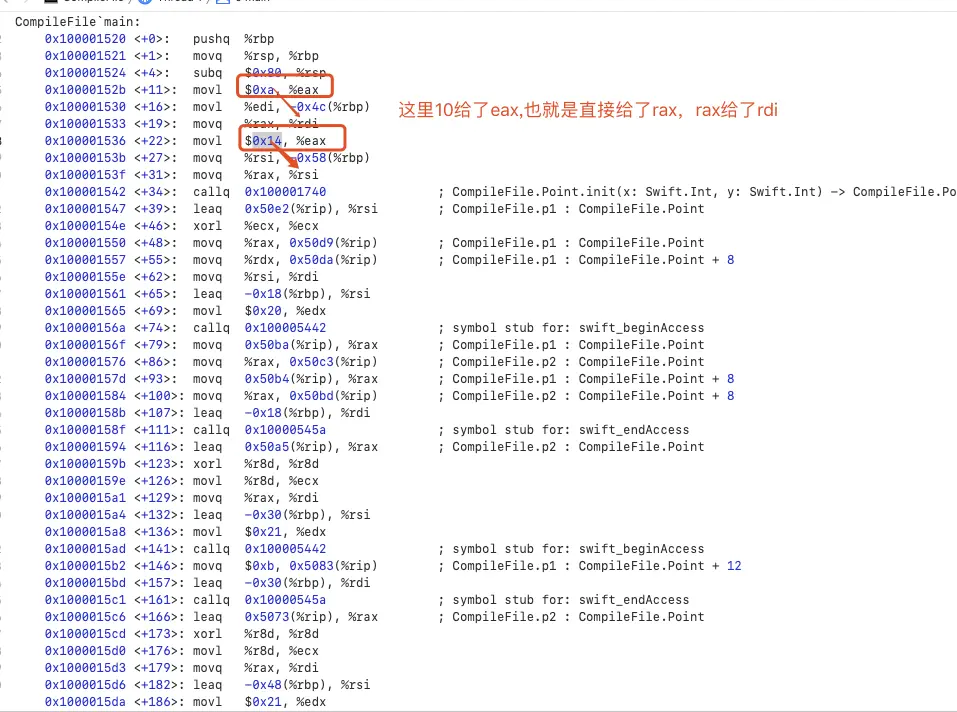Click operand 0x50b4(%rip), %rax

click(311, 379)
